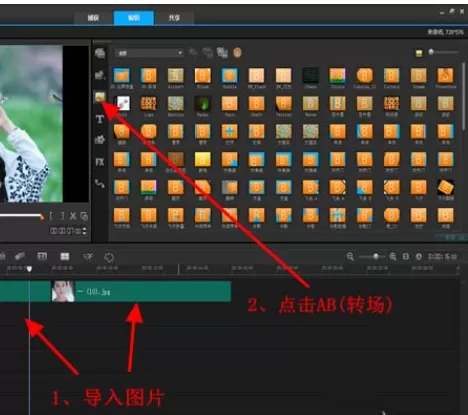Click the Add to Favorites library toolbar icon
The height and width of the screenshot is (415, 468).
193,53
